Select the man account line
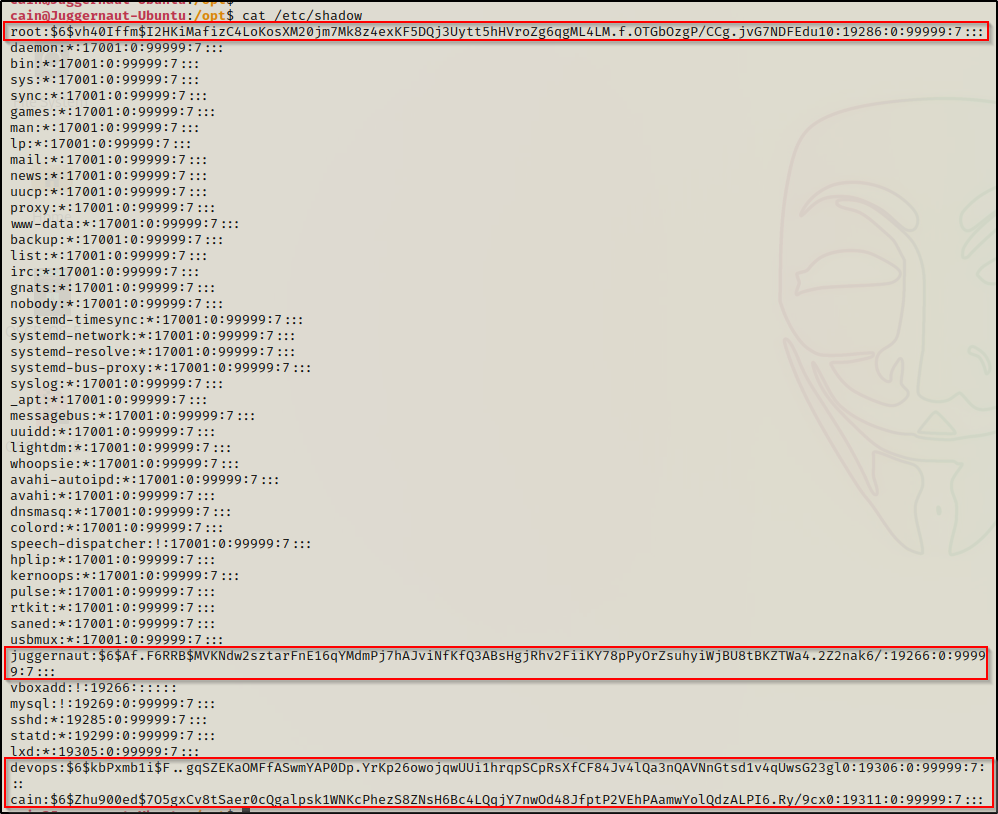This screenshot has width=998, height=814. point(104,127)
